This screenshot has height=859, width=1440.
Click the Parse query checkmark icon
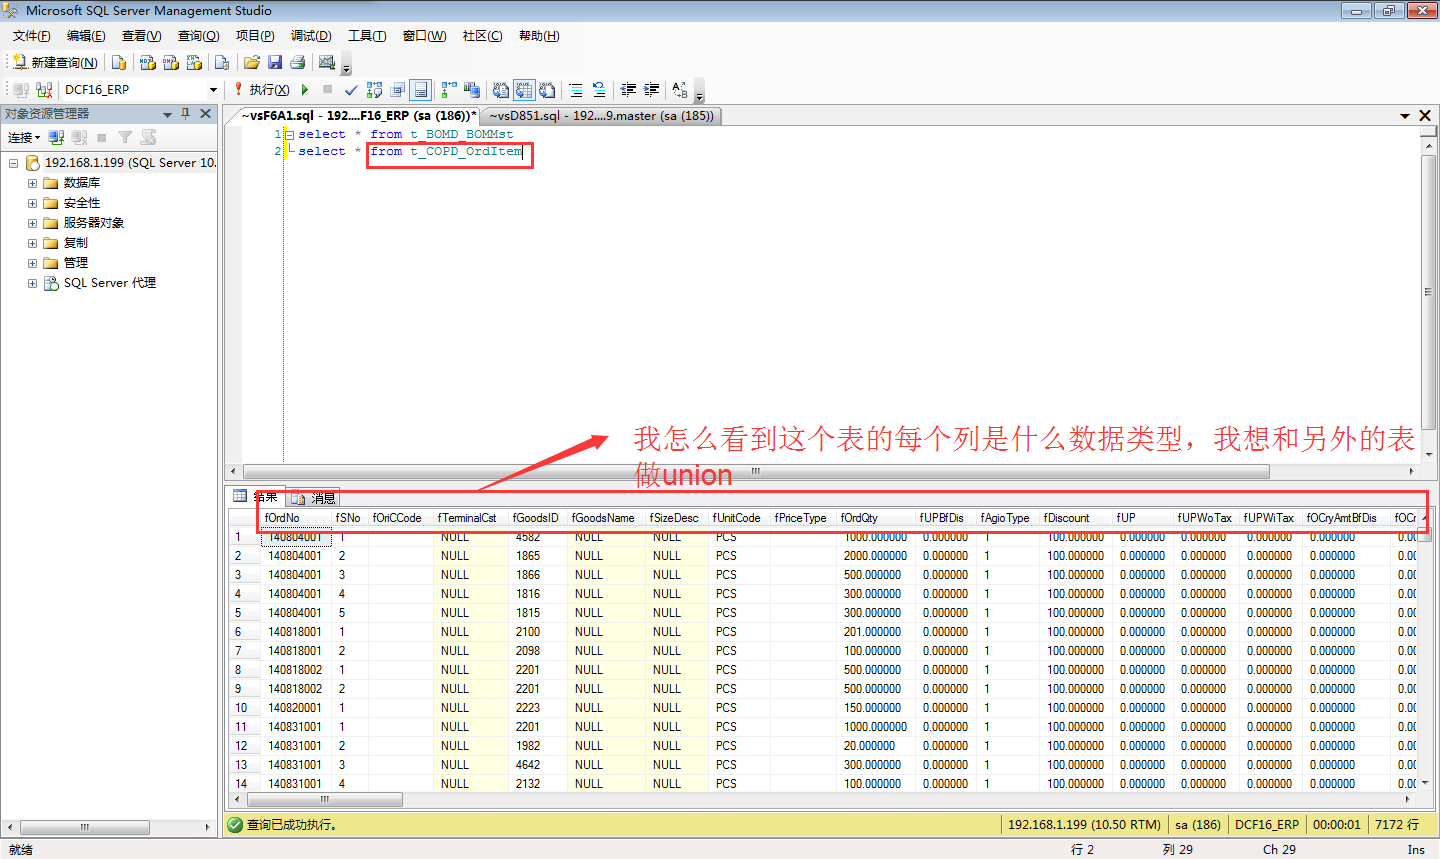tap(351, 90)
